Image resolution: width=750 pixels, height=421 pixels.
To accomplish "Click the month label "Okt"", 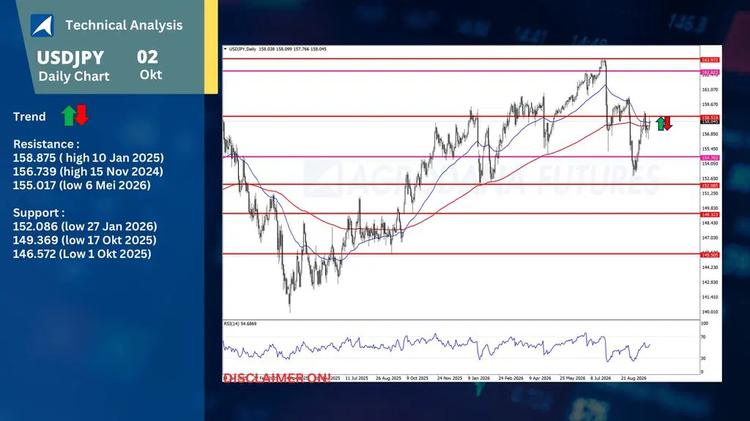I will coord(151,75).
